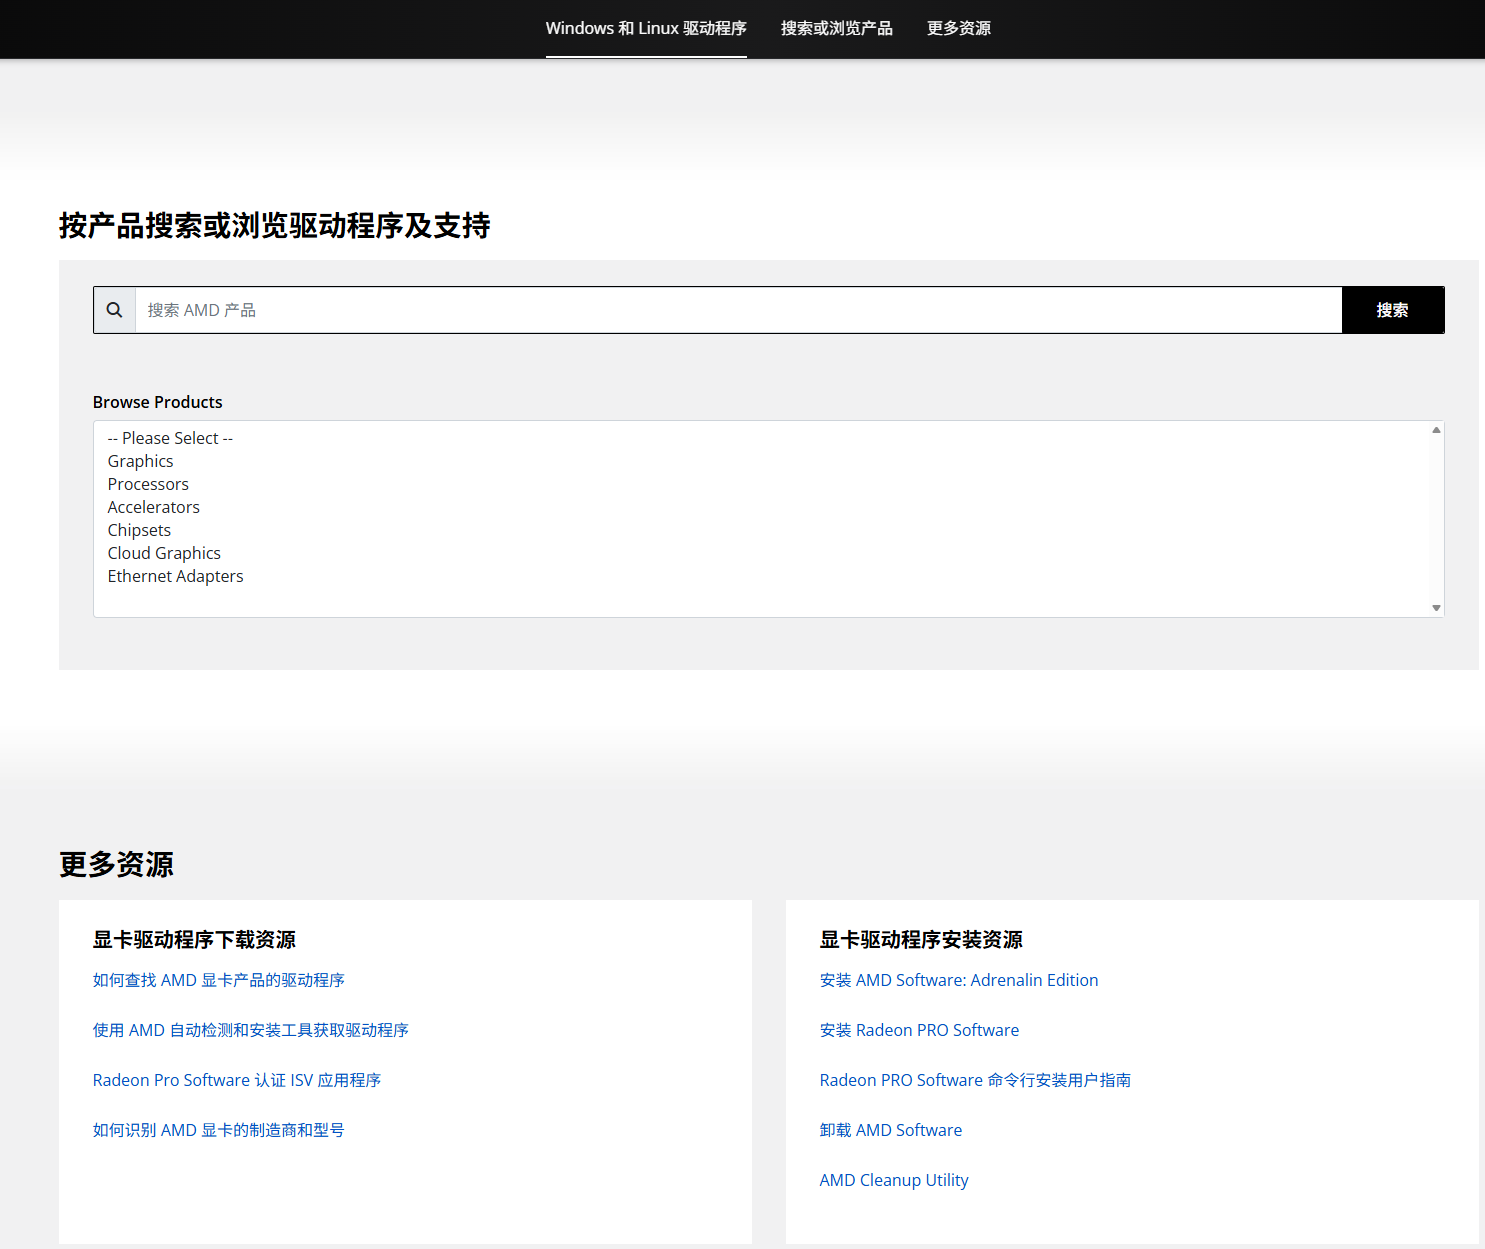
Task: Open 使用 AMD 自动检测和安装工具获取驱动程序 link
Action: (x=251, y=1030)
